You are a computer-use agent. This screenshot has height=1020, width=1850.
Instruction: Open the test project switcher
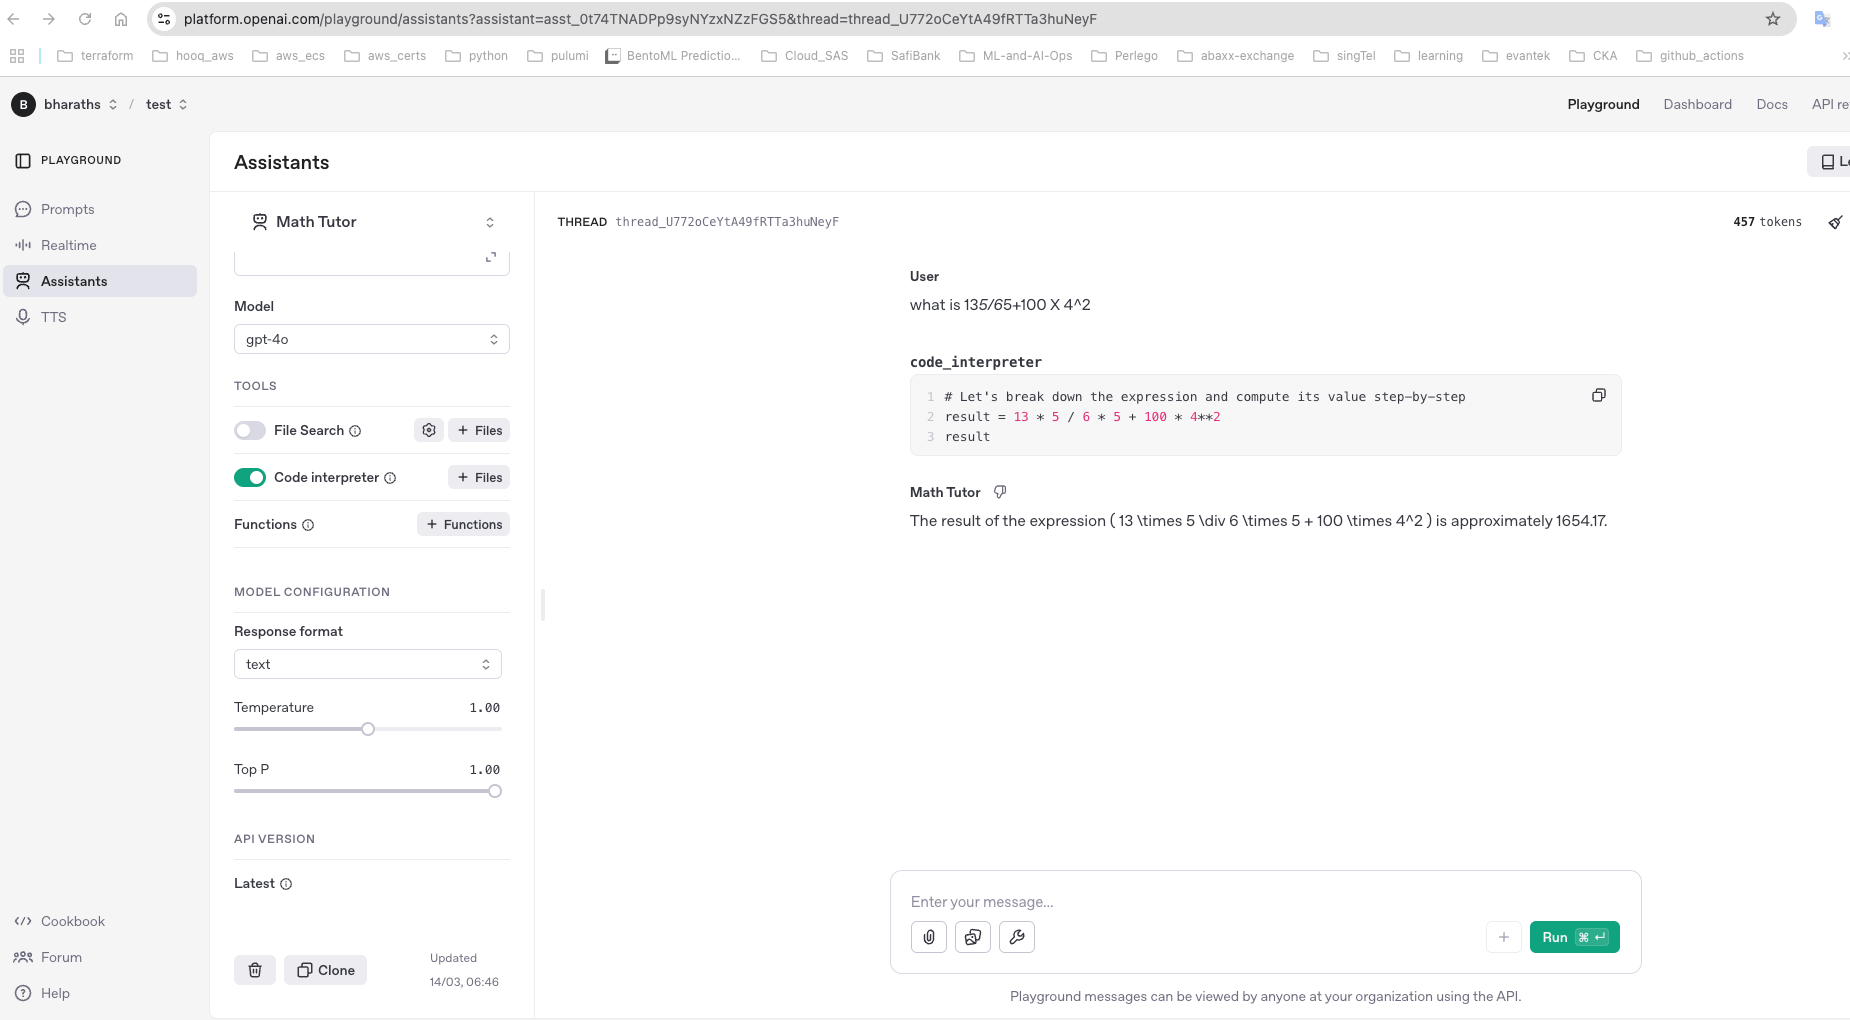coord(167,104)
